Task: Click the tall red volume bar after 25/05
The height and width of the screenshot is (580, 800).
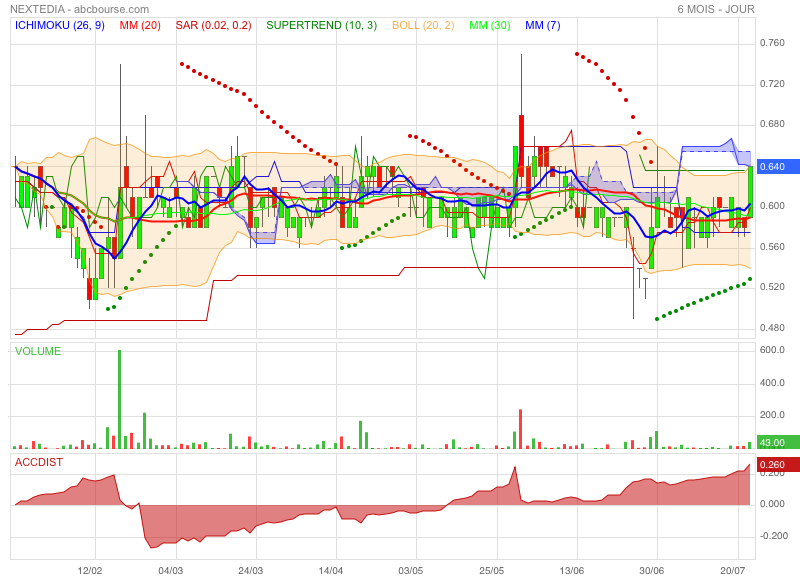Action: point(520,429)
